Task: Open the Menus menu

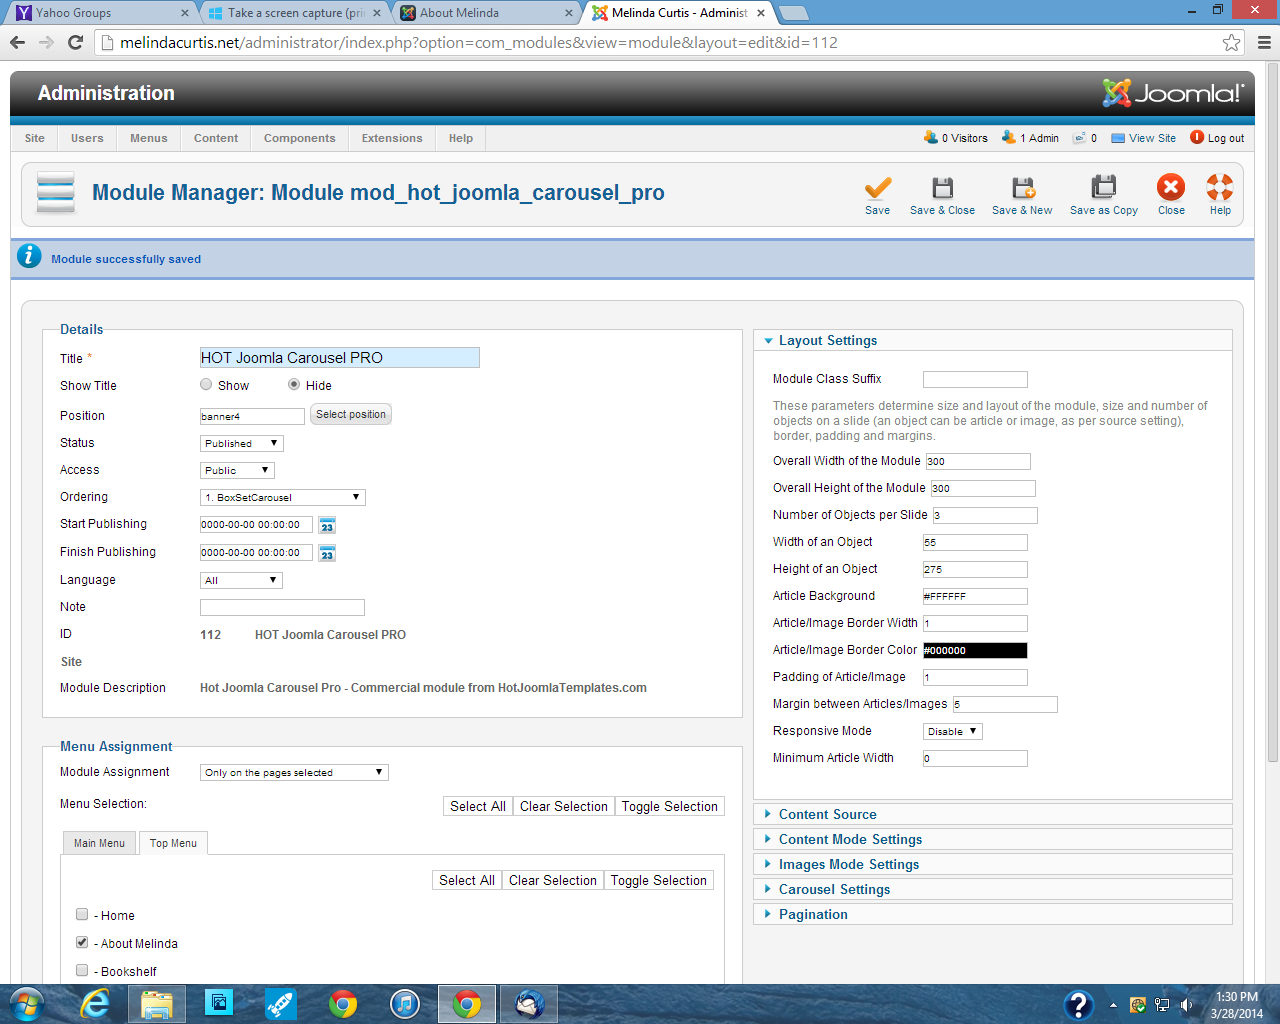Action: tap(149, 138)
